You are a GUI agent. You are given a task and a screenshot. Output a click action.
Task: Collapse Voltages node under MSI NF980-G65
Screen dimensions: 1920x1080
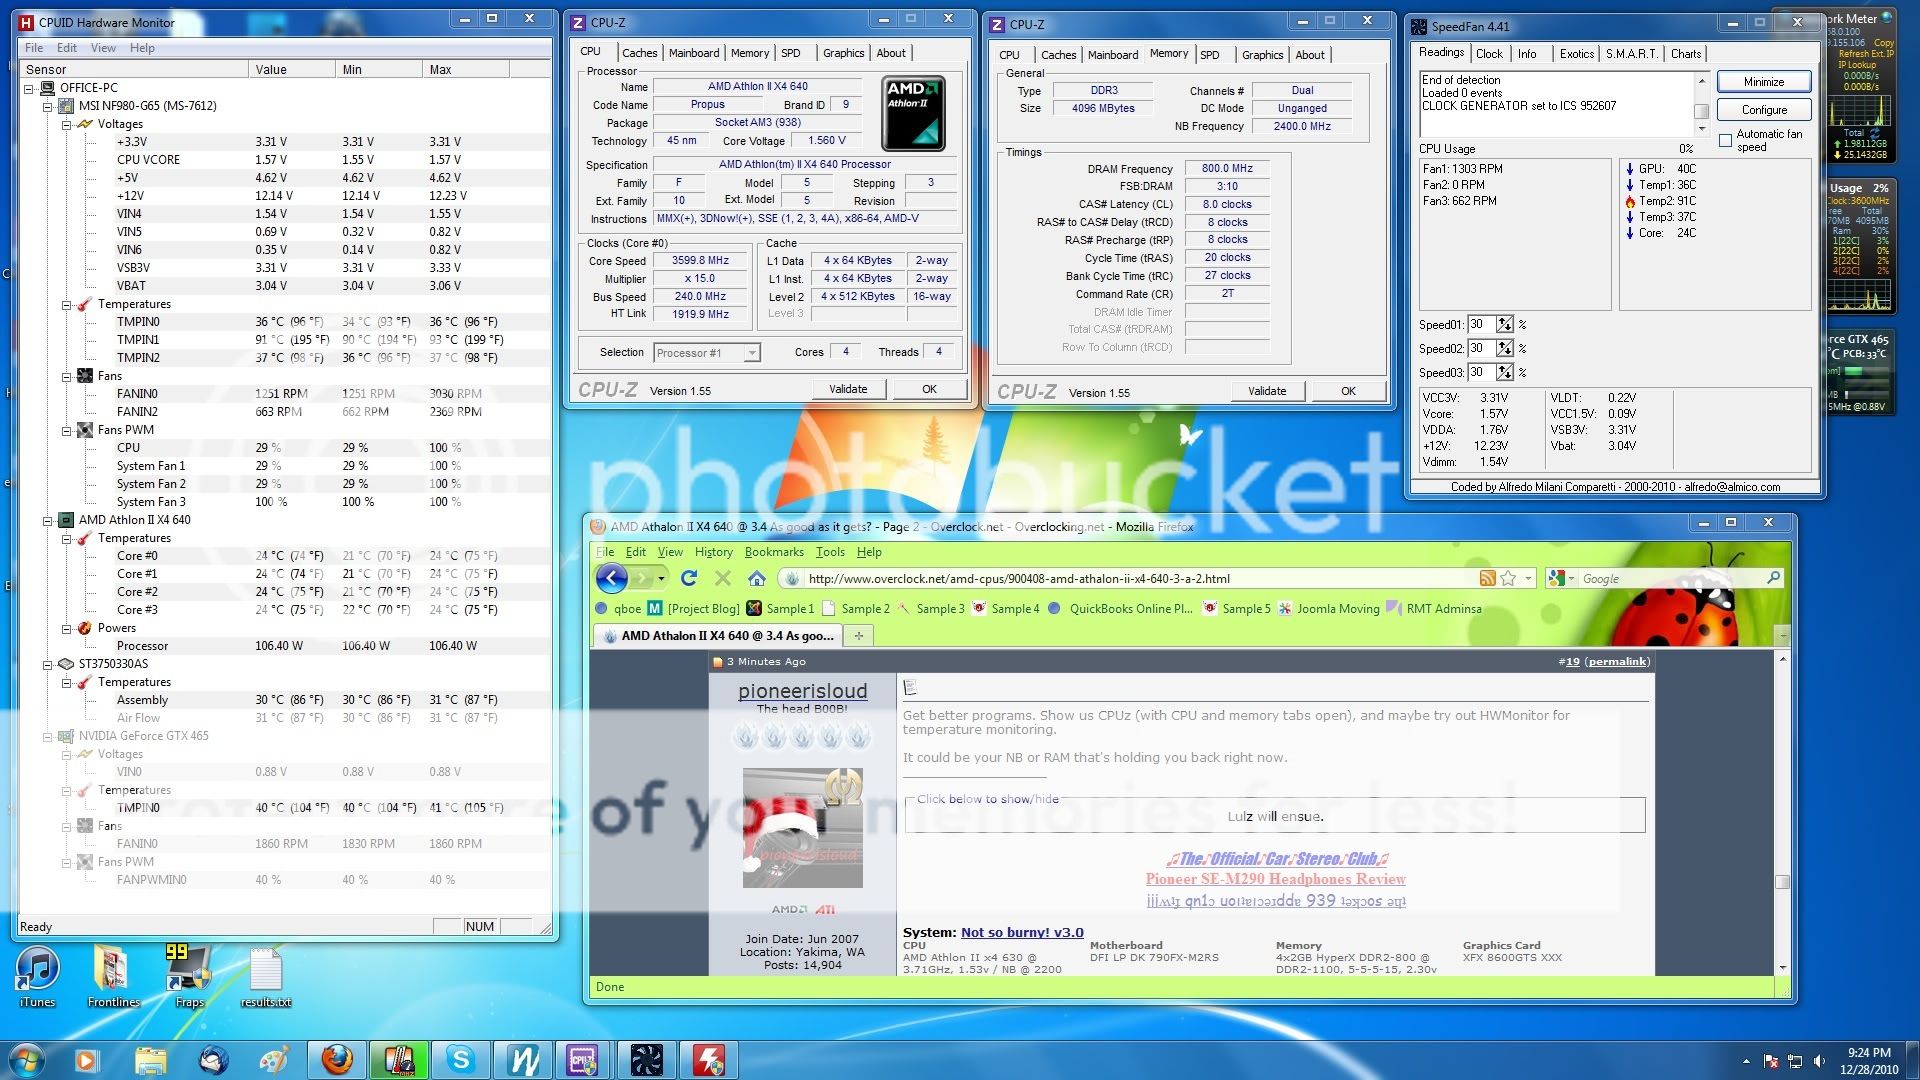point(66,124)
